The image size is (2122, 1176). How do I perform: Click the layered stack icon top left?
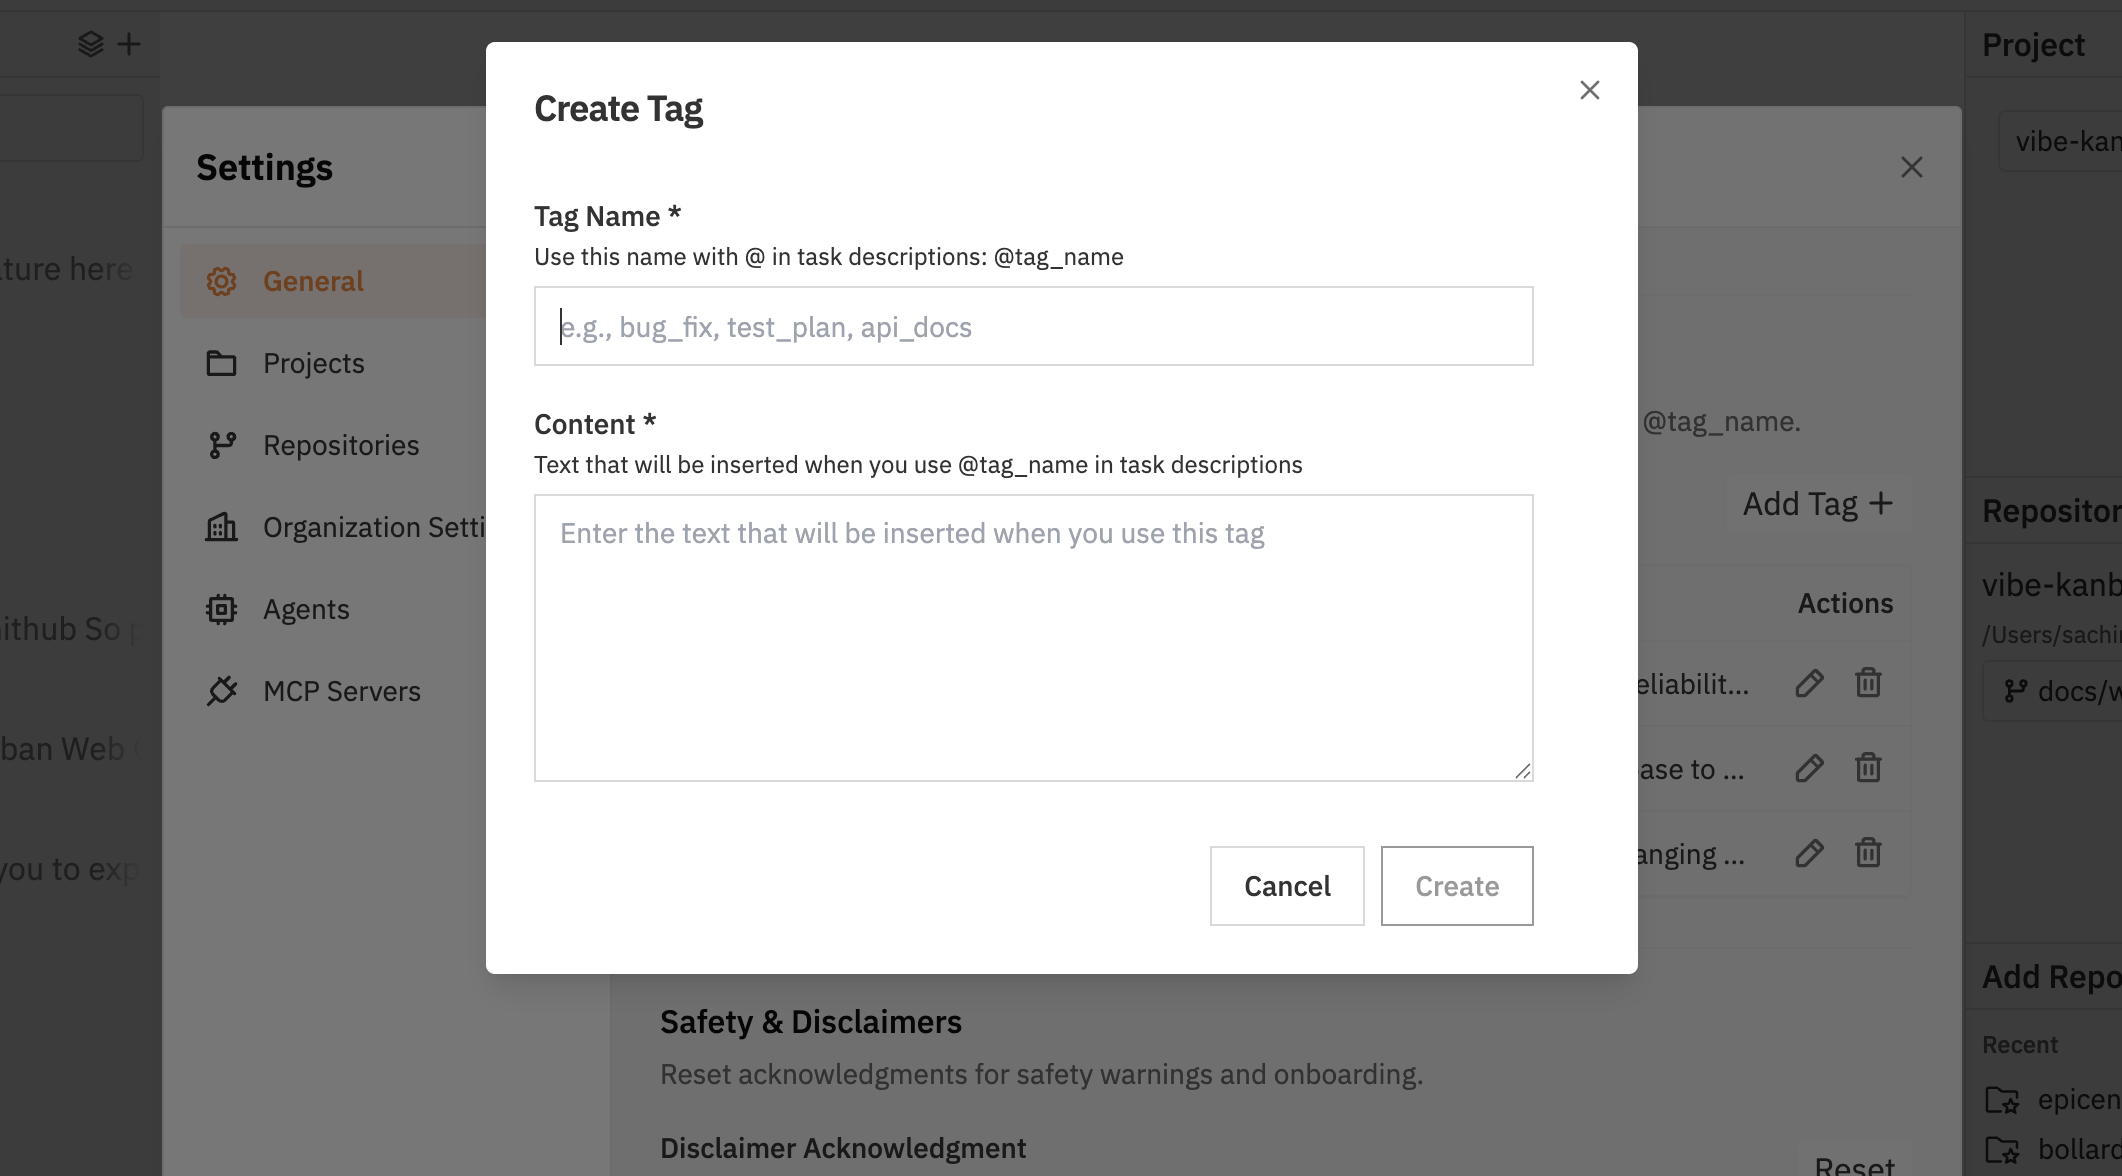coord(89,43)
